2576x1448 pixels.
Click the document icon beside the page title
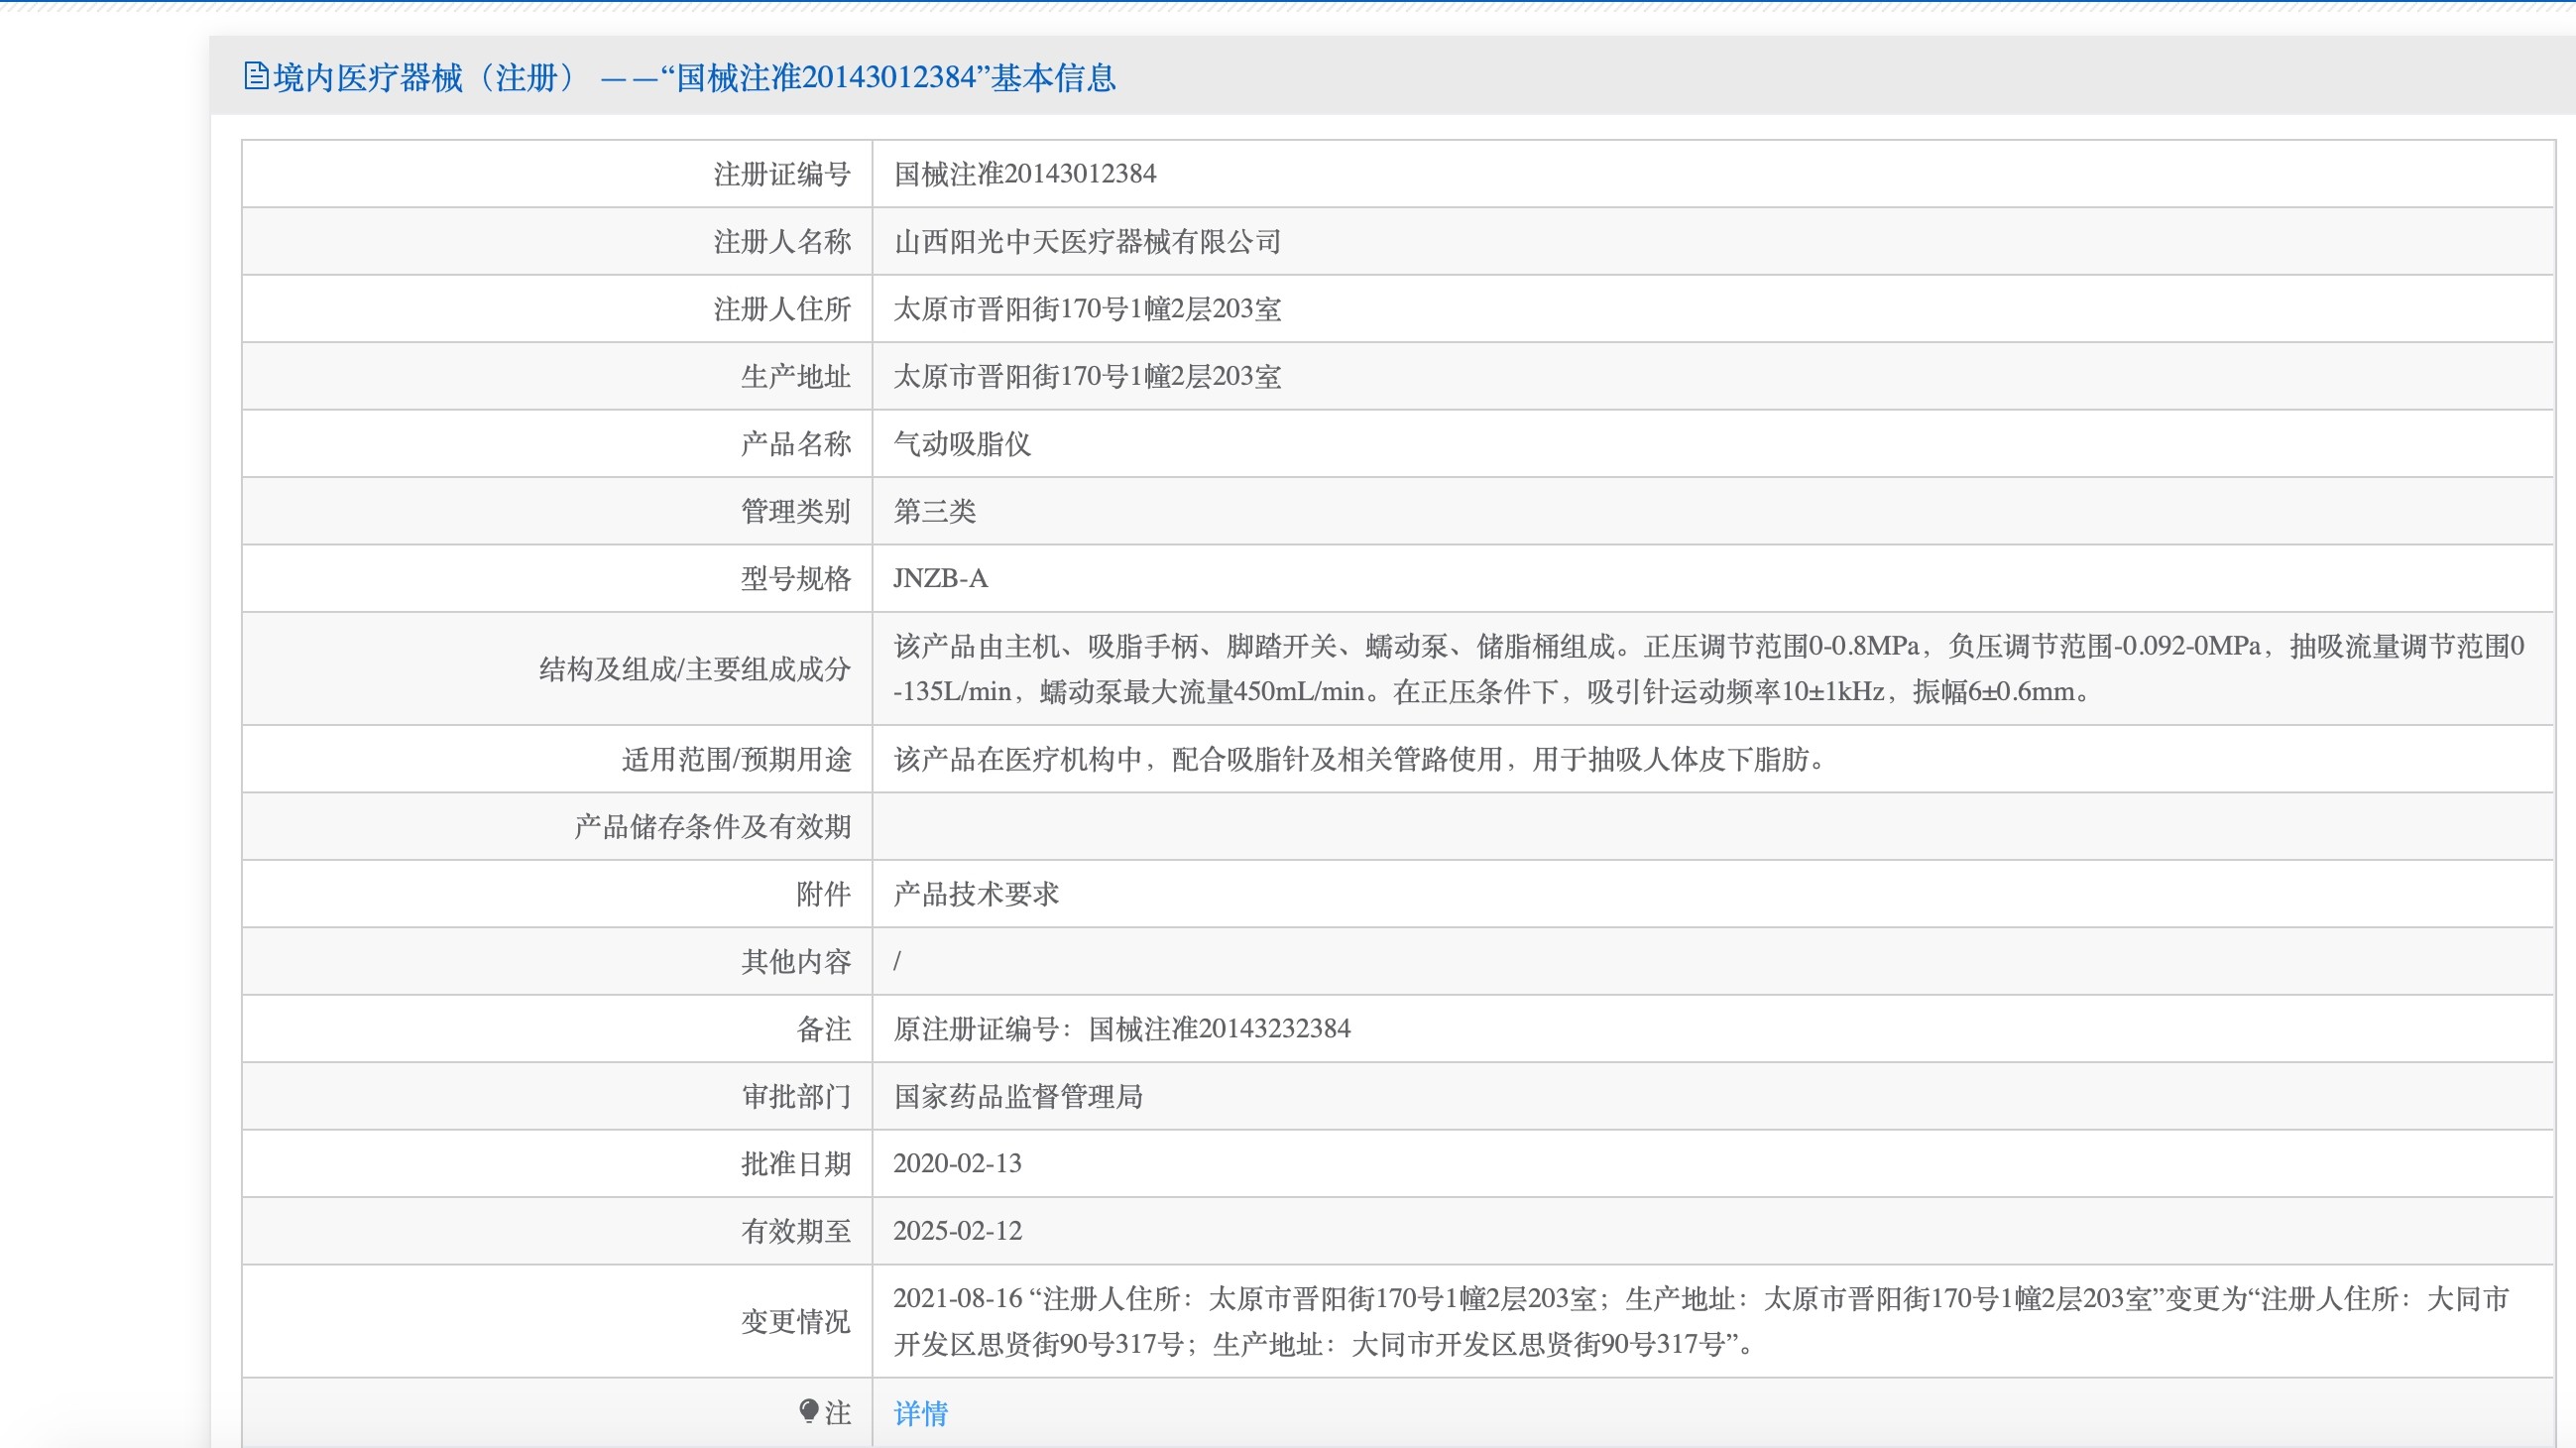click(255, 76)
